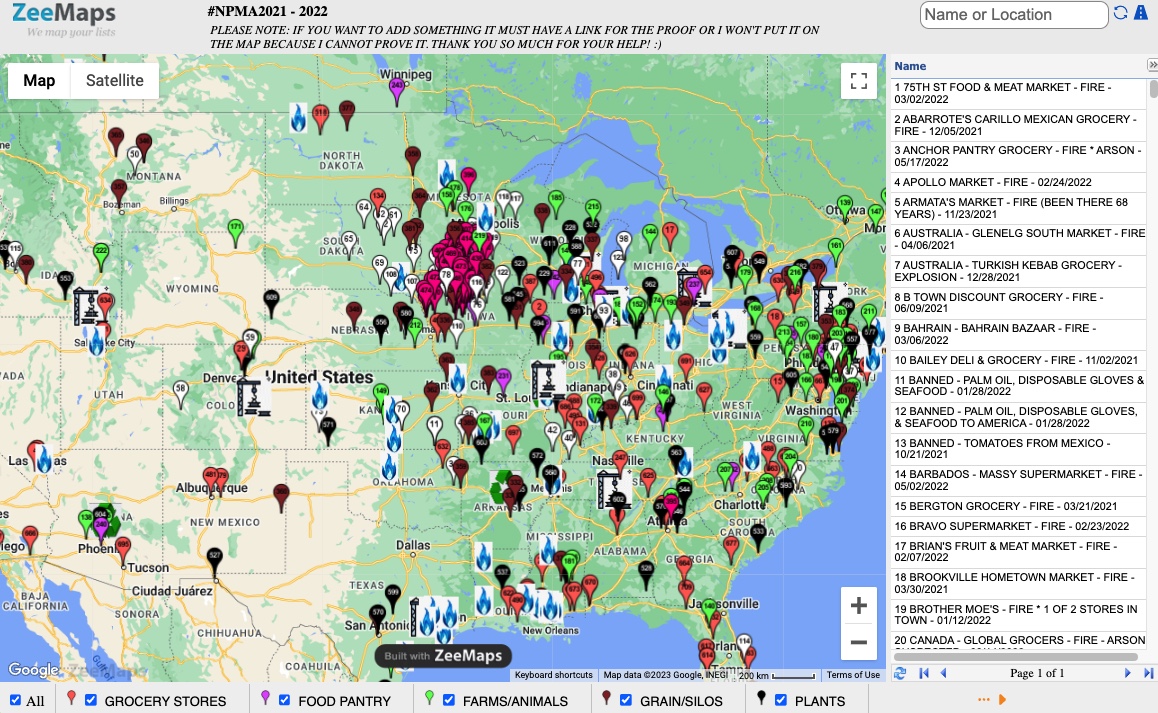The image size is (1158, 713).
Task: Click black marker 528 in Georgia
Action: 646,574
